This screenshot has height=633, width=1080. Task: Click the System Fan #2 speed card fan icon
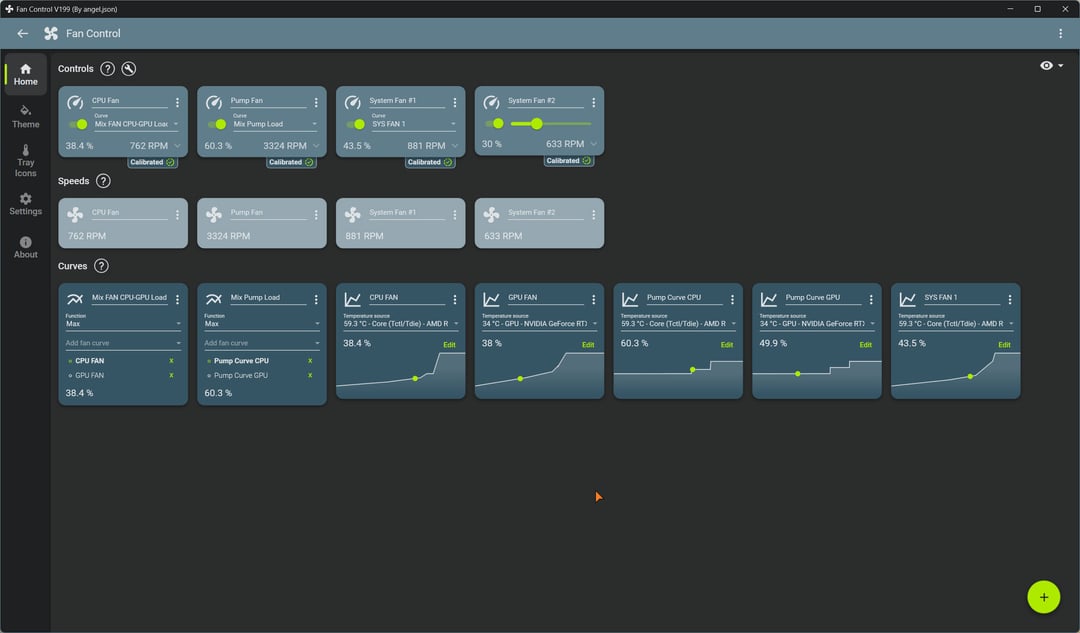pos(491,214)
